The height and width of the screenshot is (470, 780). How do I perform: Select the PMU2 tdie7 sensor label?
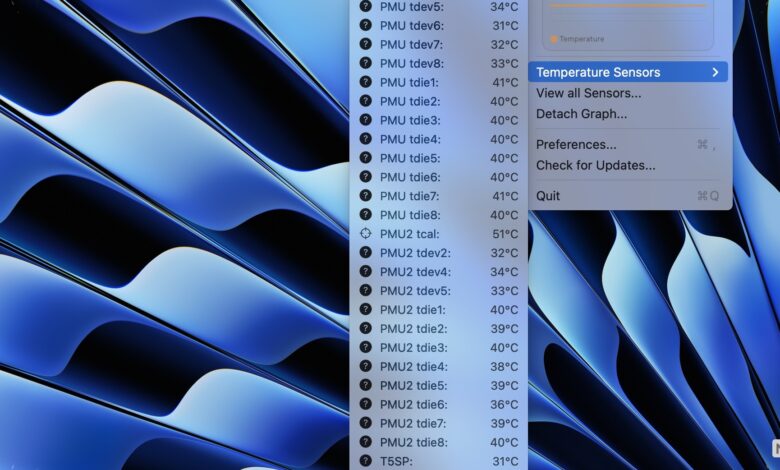(413, 423)
